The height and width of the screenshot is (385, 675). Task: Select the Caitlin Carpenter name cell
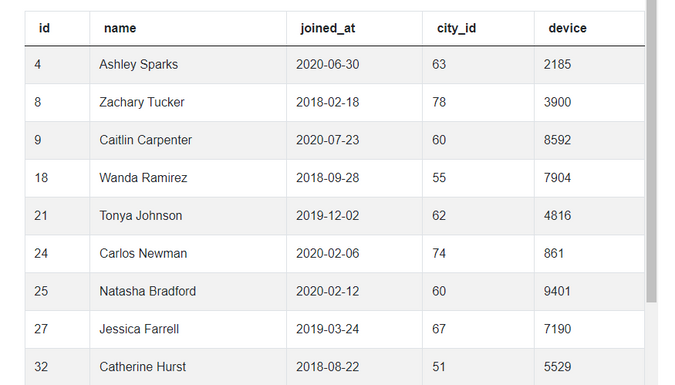click(188, 140)
